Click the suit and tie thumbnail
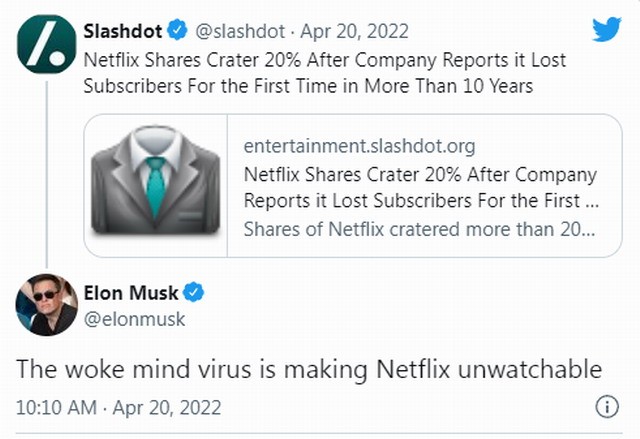Screen dimensions: 640x439 pyautogui.click(x=155, y=186)
